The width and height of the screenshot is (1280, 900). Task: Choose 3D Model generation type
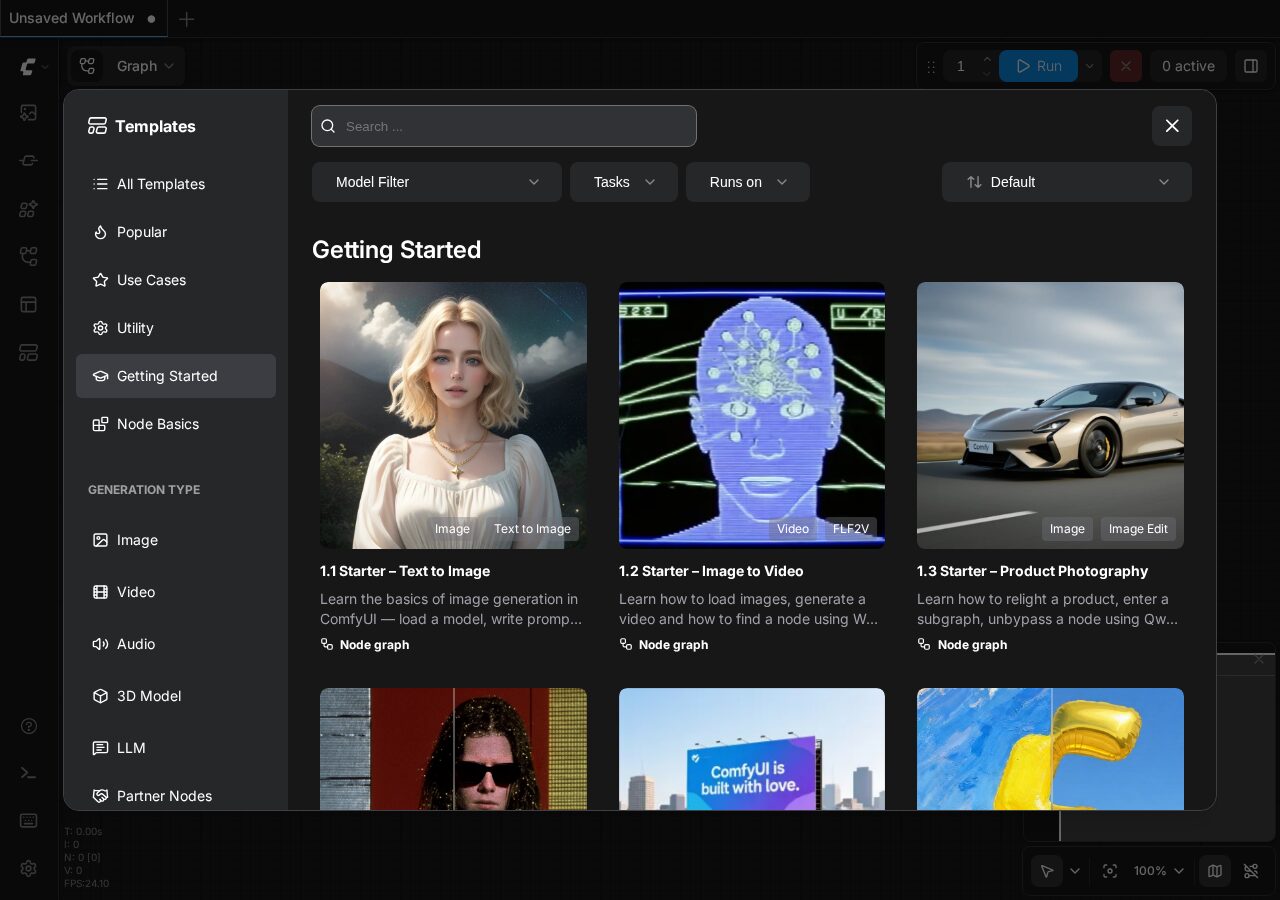pos(176,696)
